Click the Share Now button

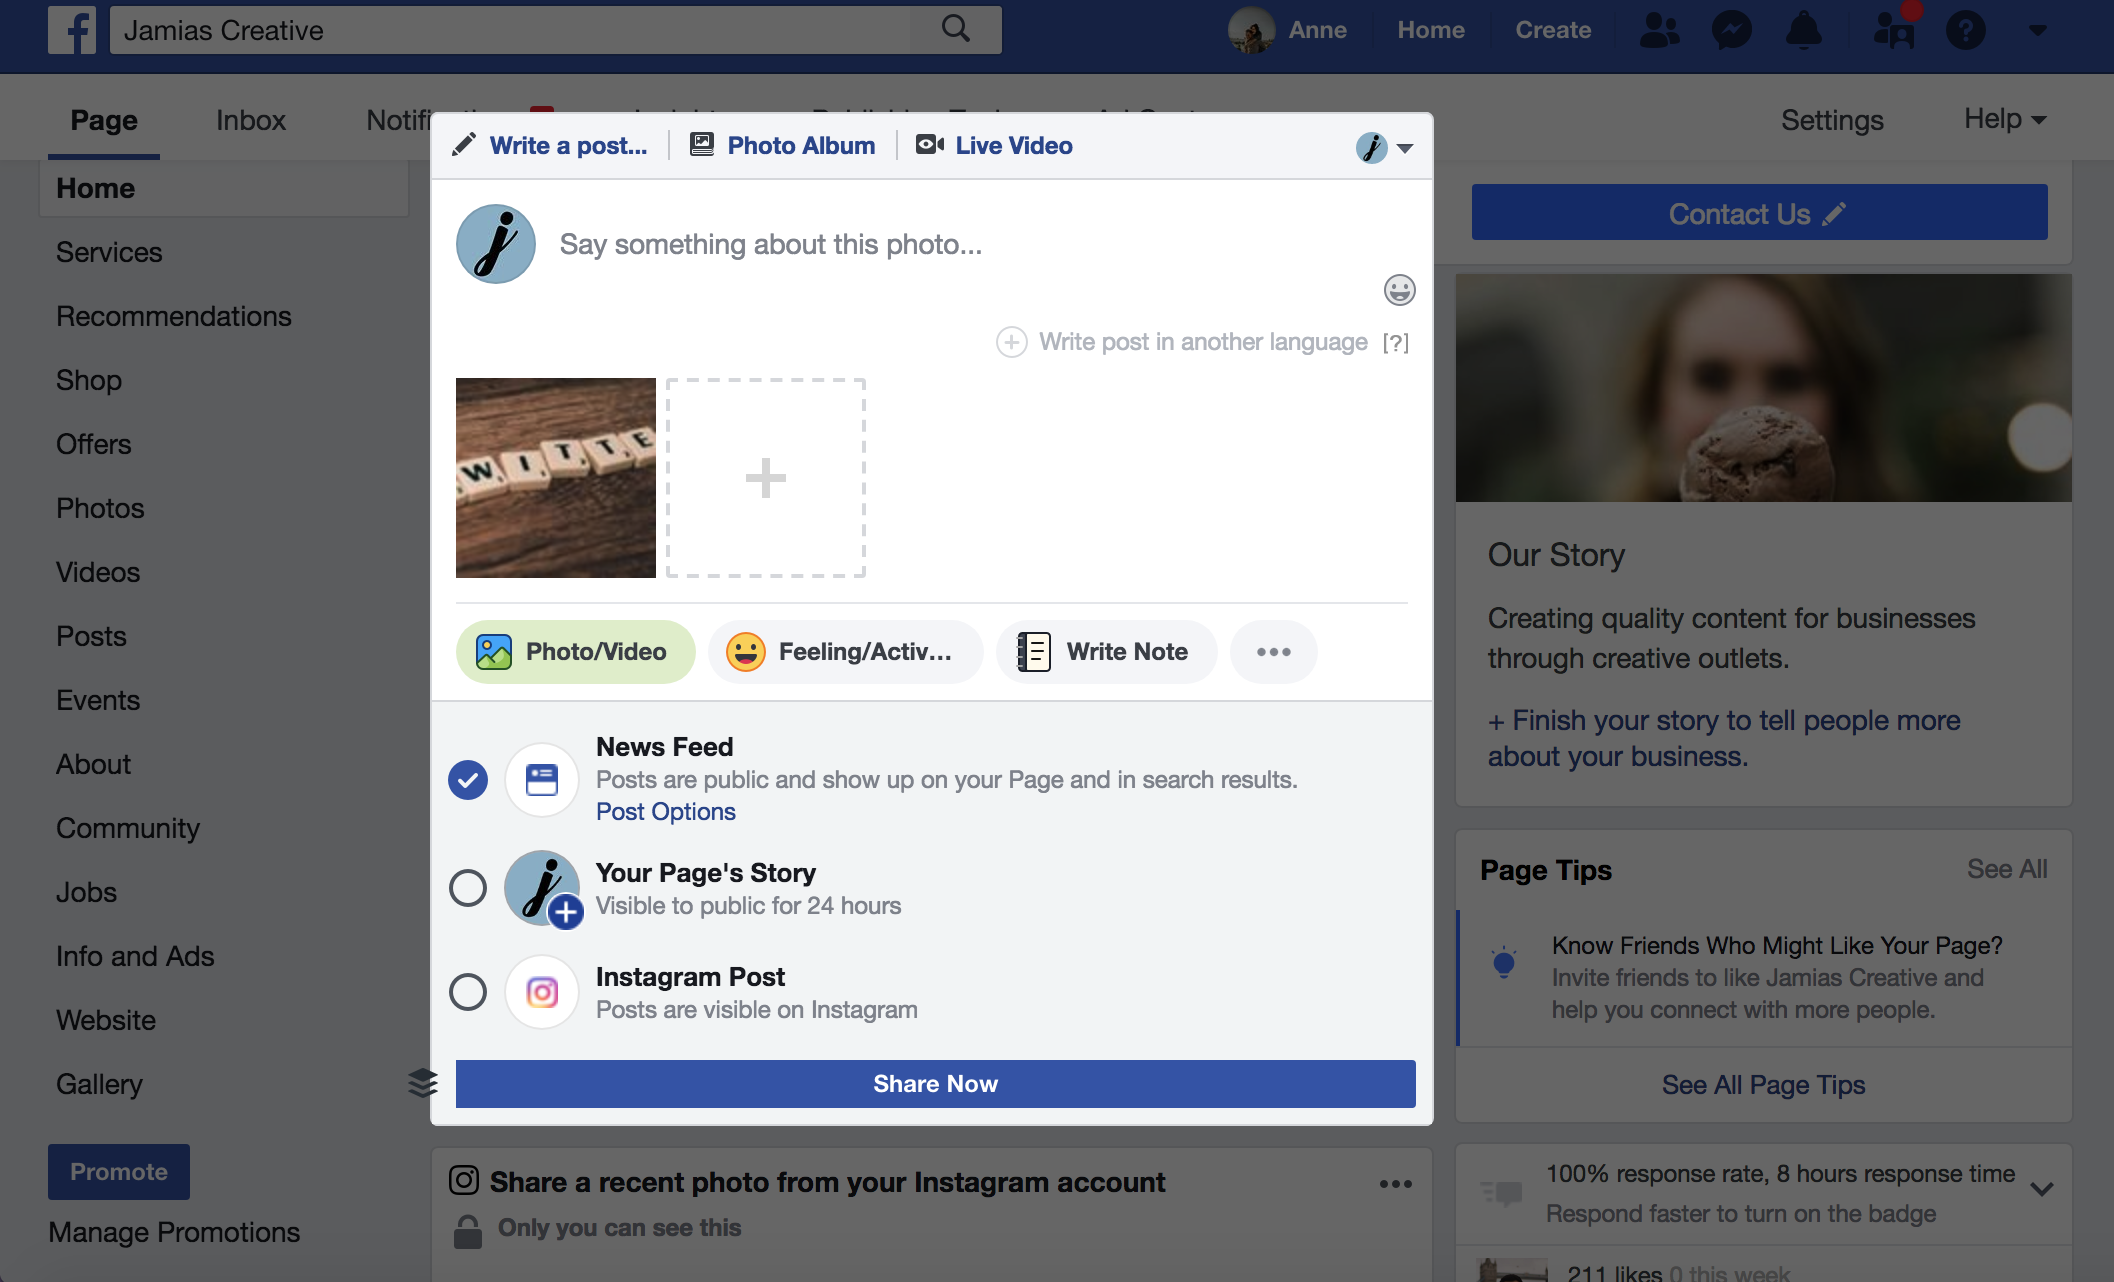(936, 1084)
